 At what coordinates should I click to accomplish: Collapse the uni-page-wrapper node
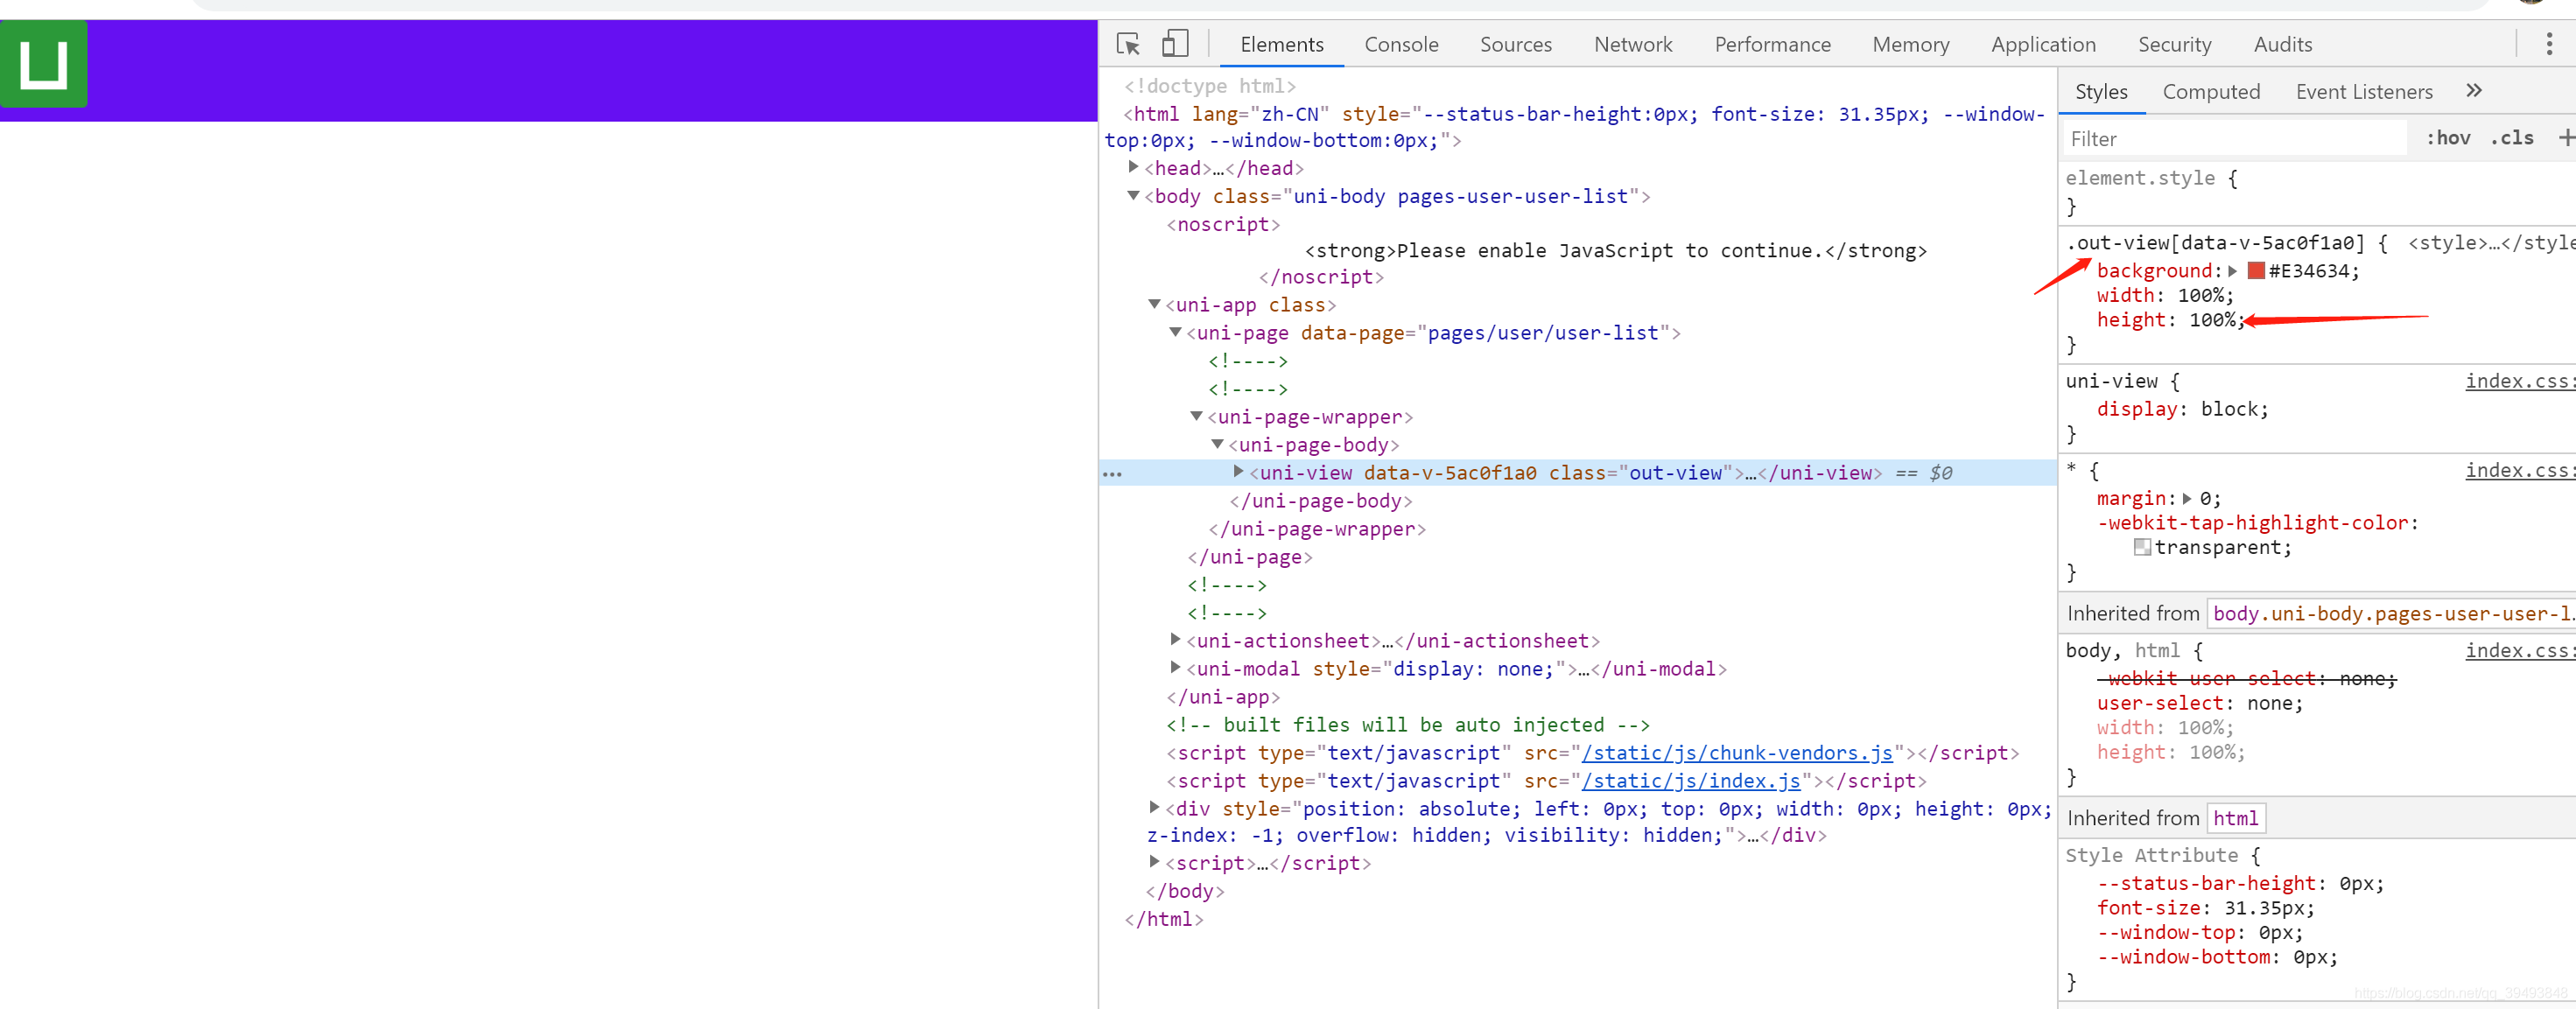point(1196,416)
